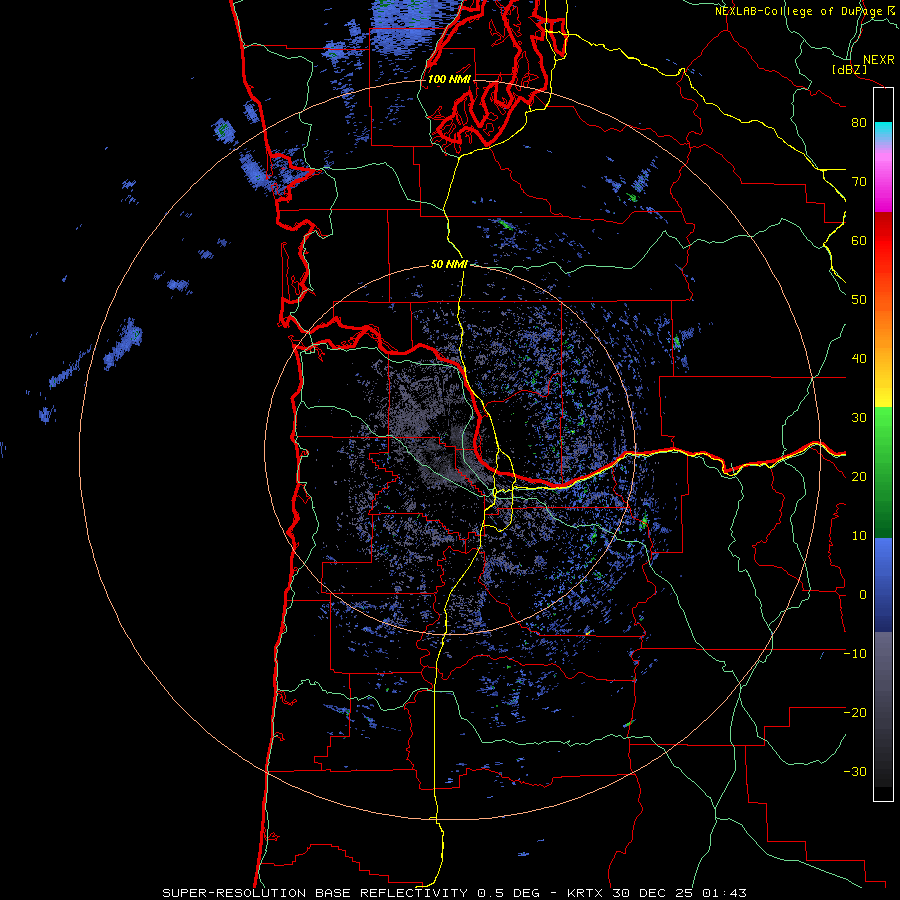
Task: Click the NEXR label above the color scale
Action: (879, 60)
